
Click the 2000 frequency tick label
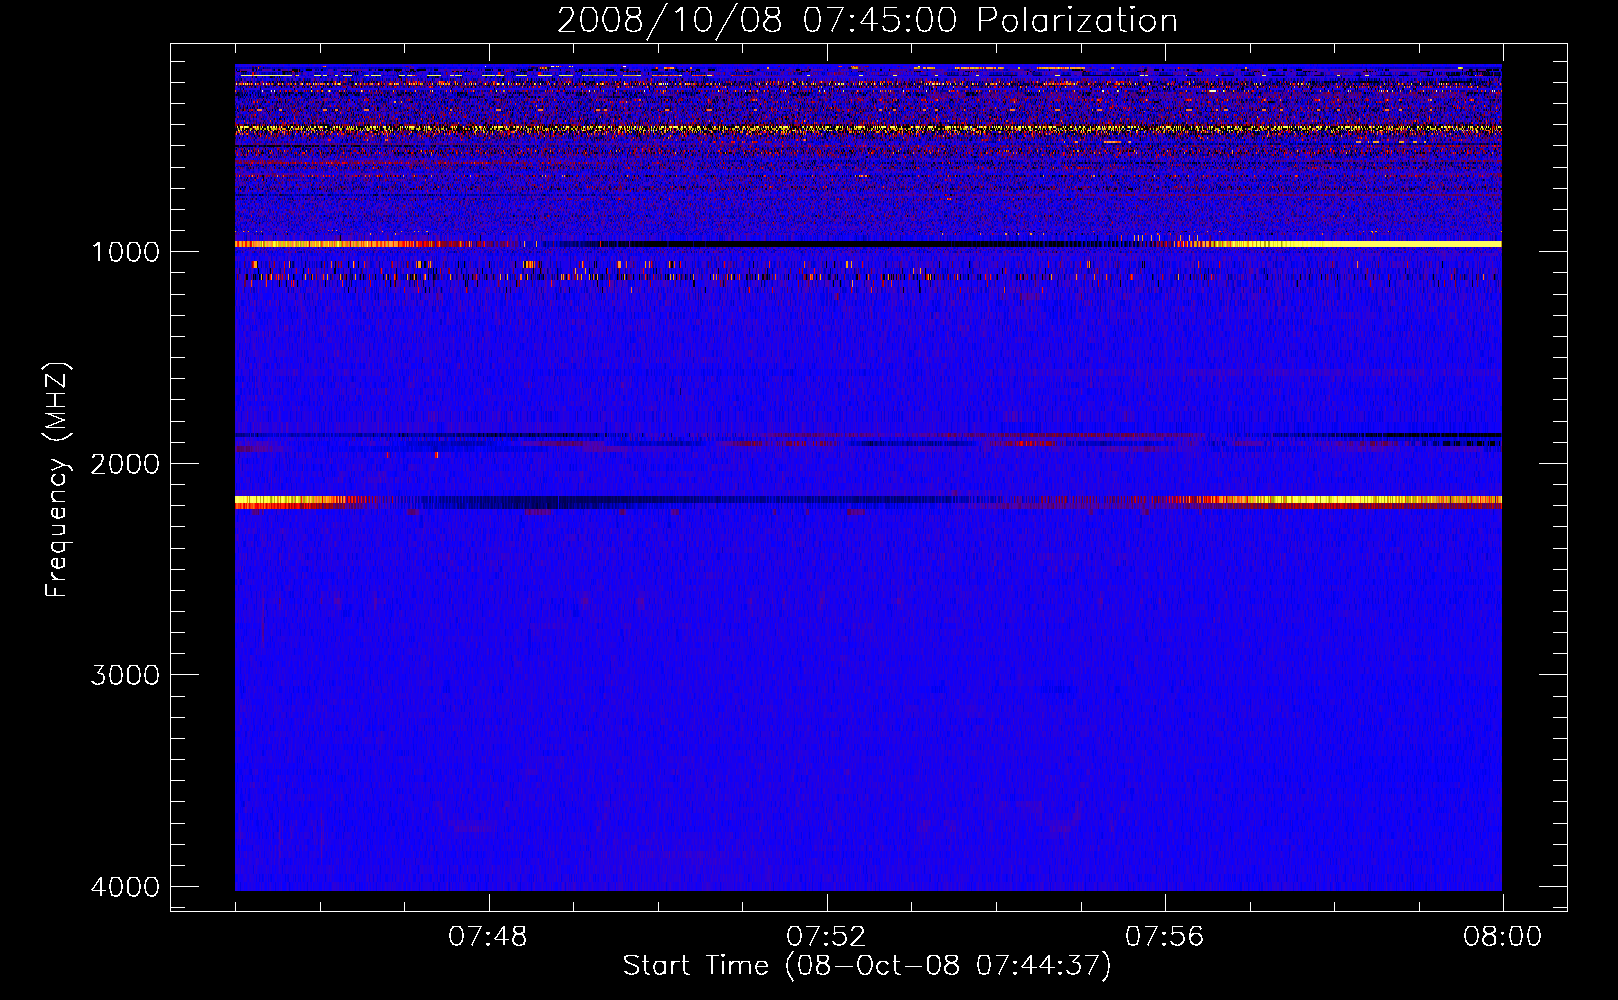[125, 464]
